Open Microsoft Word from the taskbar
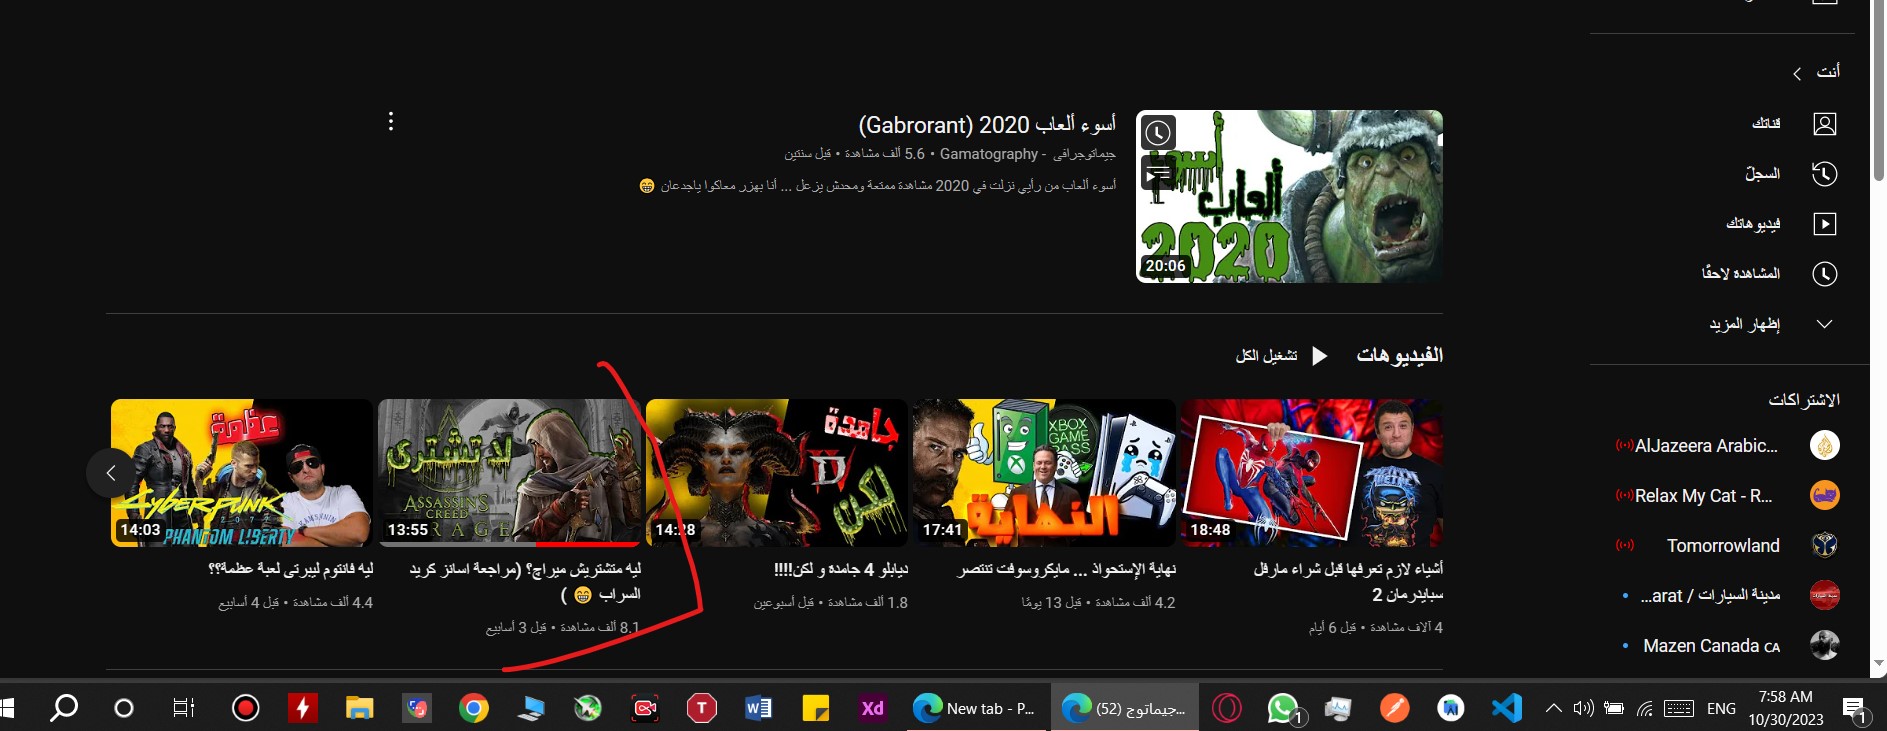The height and width of the screenshot is (731, 1887). 759,708
